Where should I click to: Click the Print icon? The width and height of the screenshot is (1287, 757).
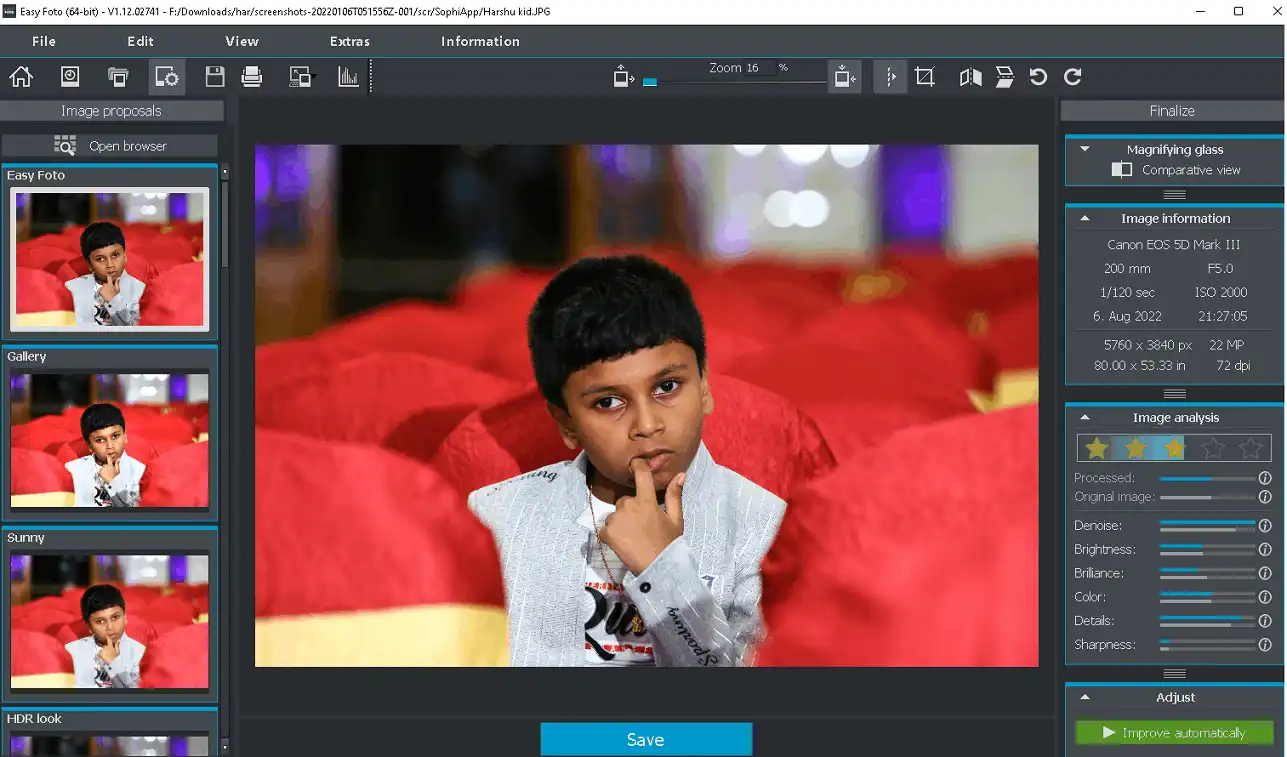[x=252, y=77]
